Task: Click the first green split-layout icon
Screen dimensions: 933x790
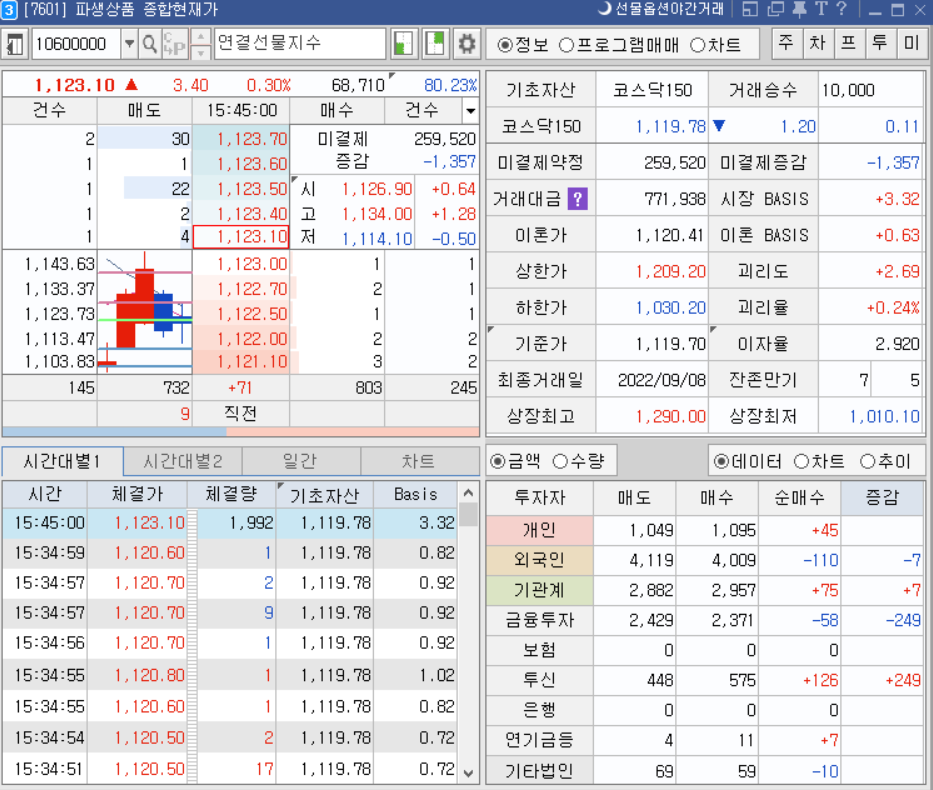Action: 403,44
